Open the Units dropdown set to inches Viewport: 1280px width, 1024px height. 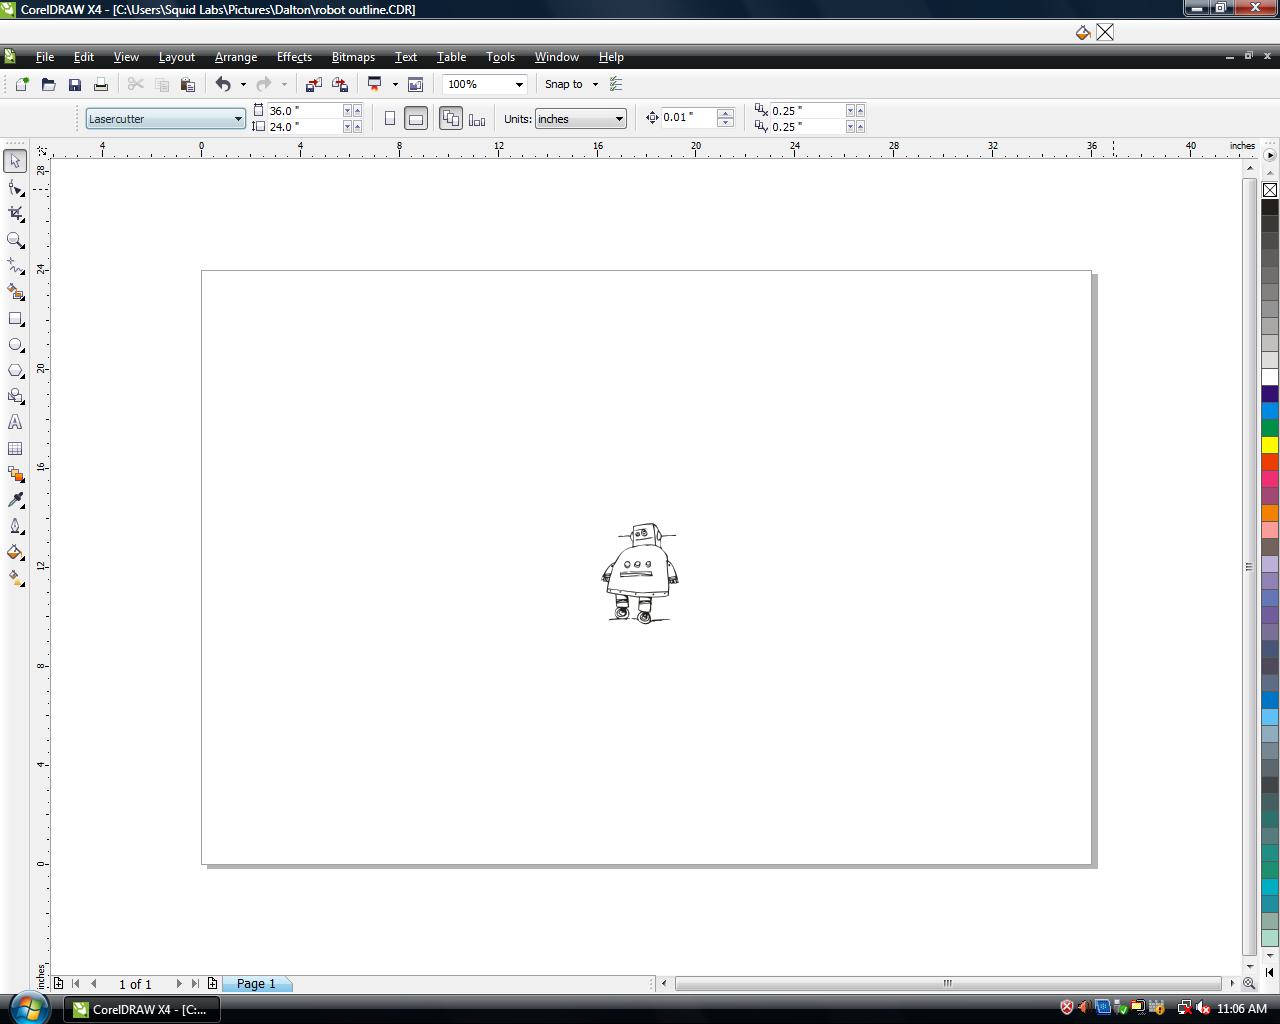coord(619,119)
